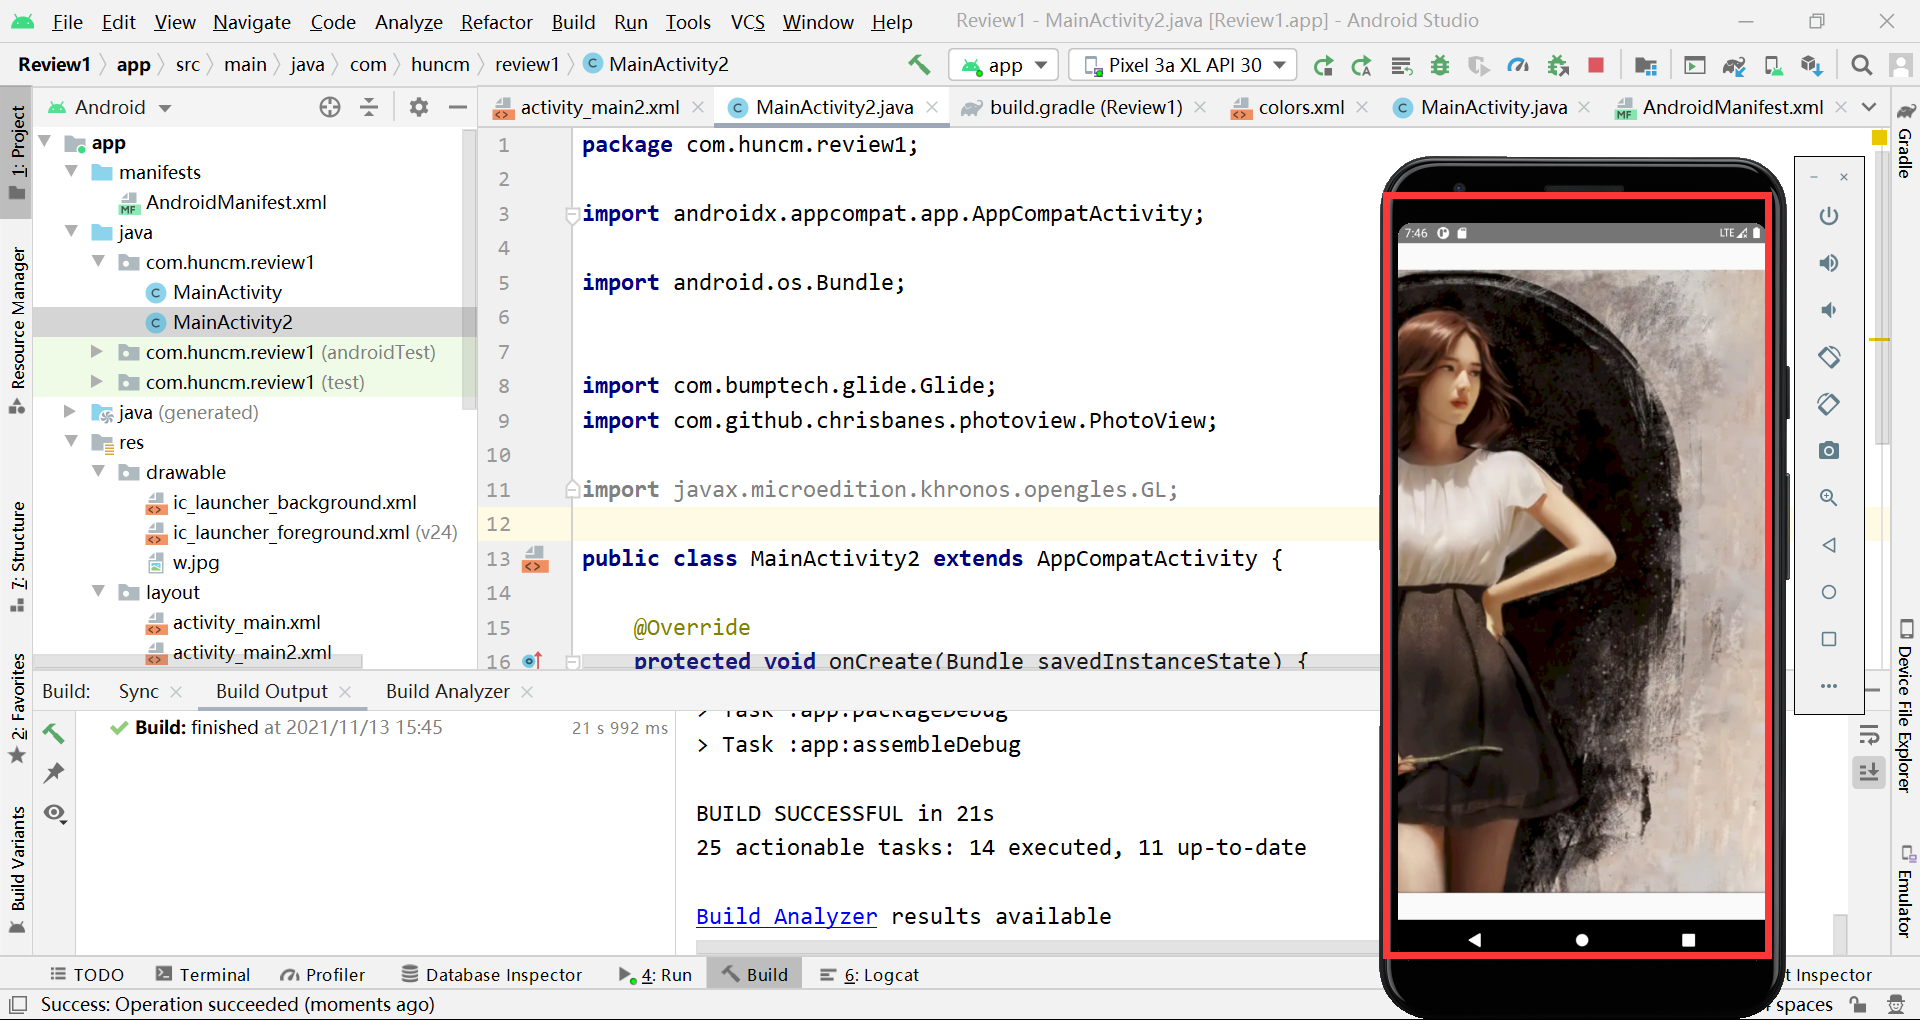Open the VCS menu

point(747,22)
